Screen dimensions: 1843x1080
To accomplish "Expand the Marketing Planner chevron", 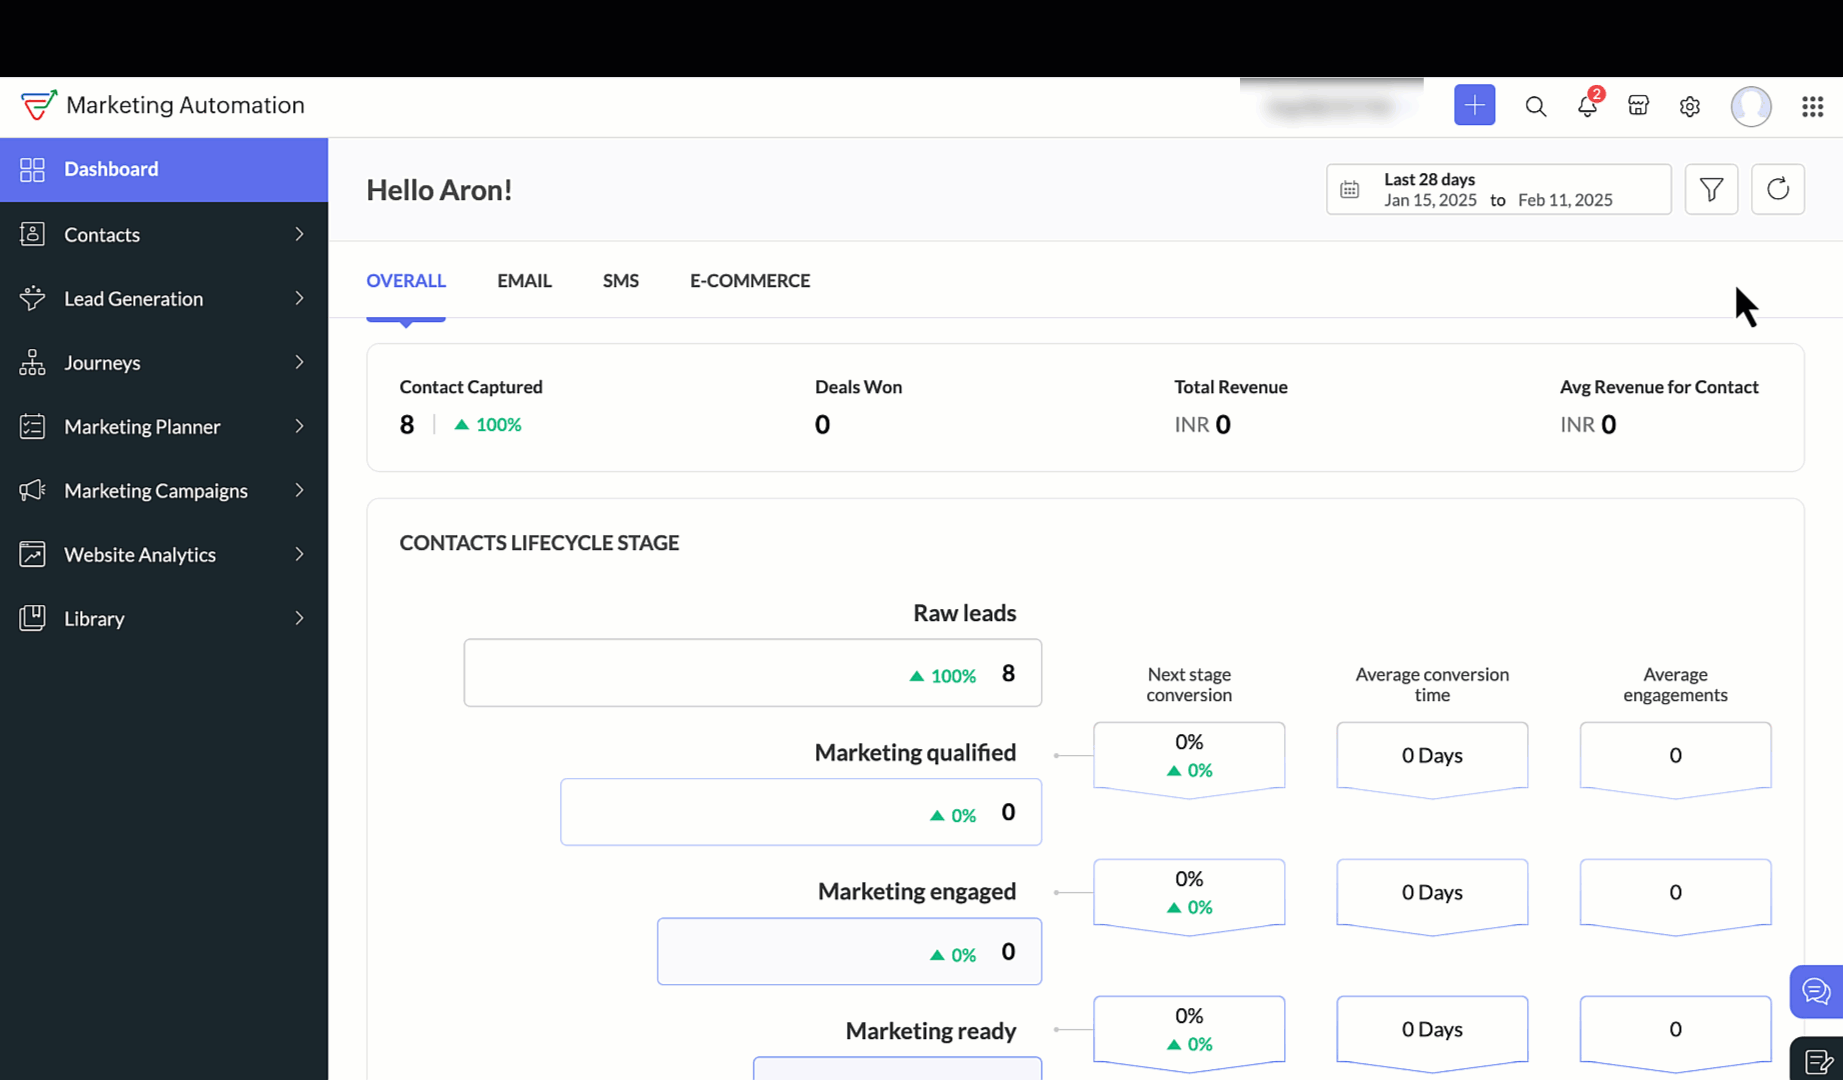I will coord(299,426).
